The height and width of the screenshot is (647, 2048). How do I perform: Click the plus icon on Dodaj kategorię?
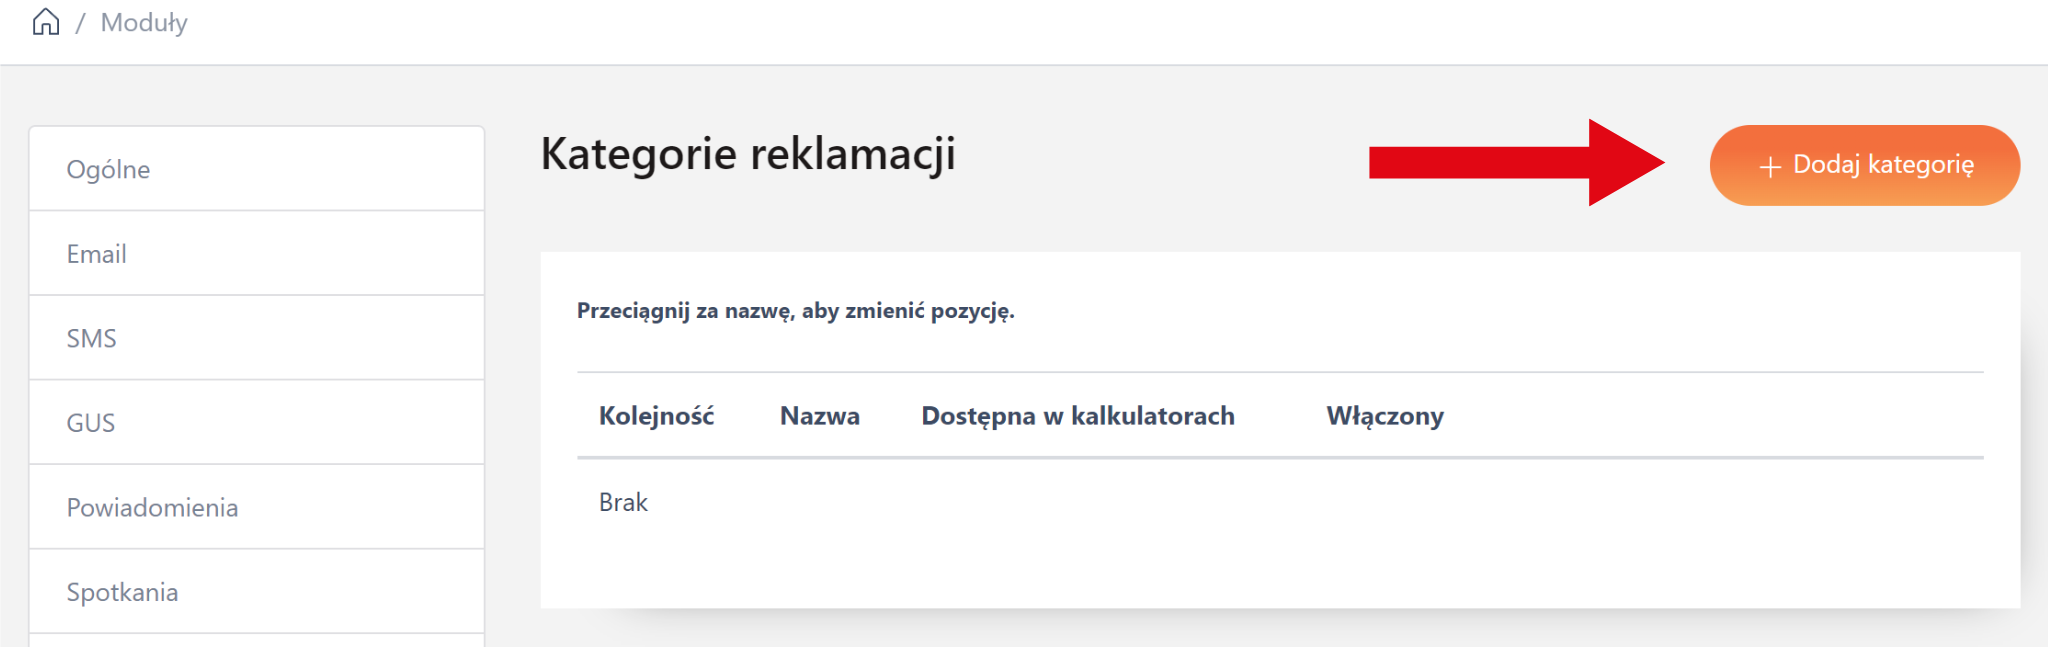pos(1770,166)
